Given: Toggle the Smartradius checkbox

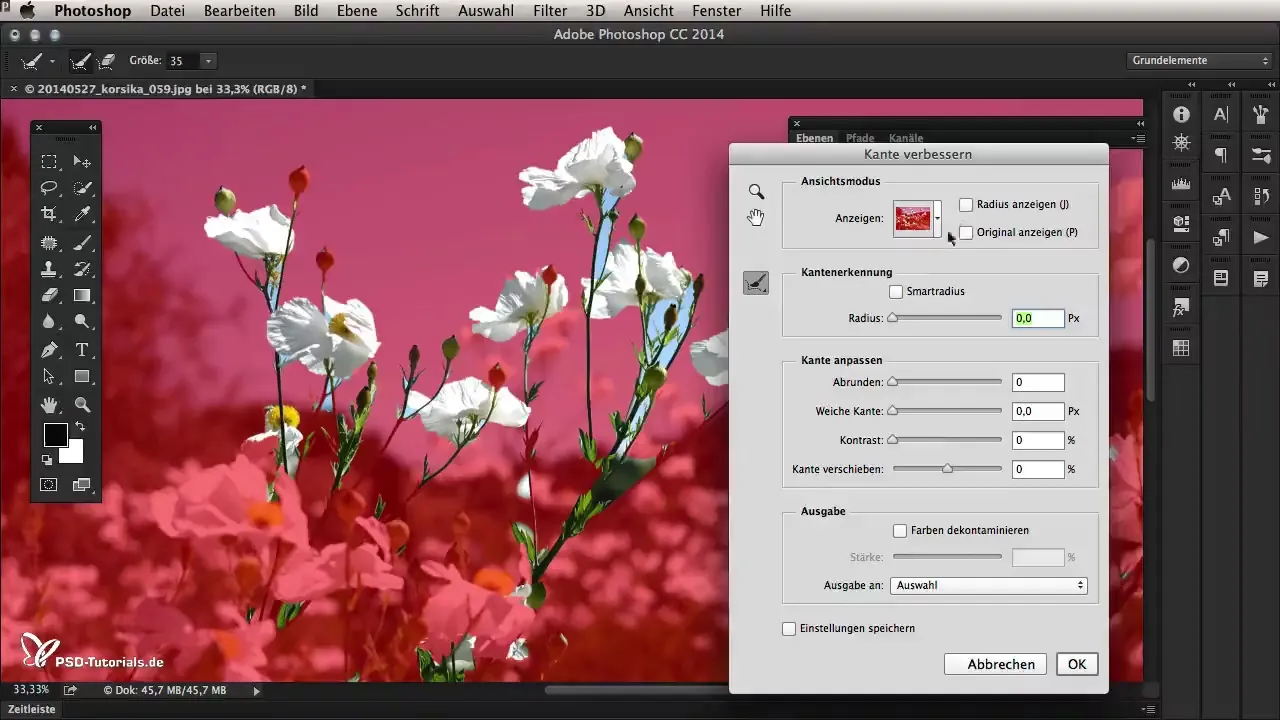Looking at the screenshot, I should [896, 292].
